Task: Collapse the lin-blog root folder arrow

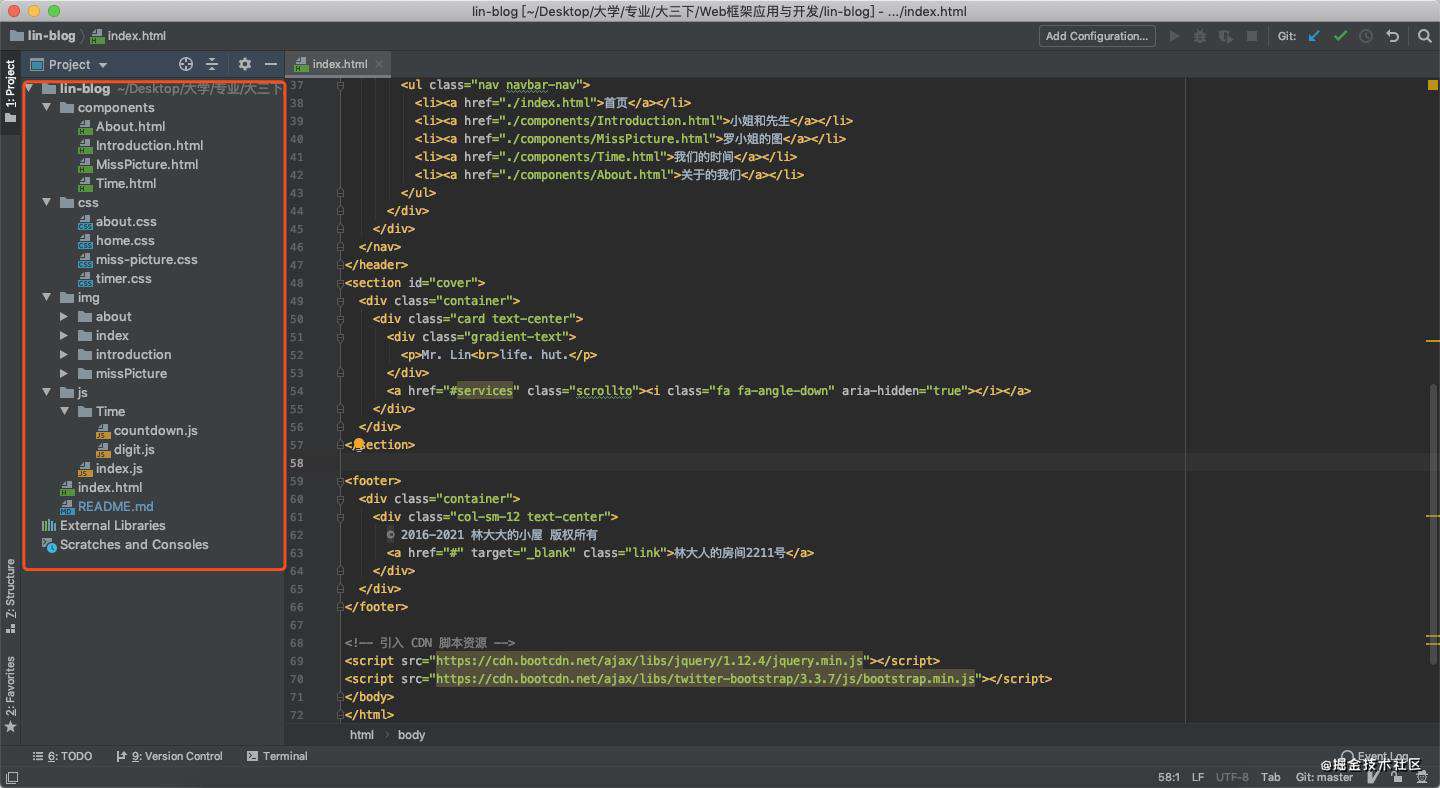Action: tap(29, 88)
